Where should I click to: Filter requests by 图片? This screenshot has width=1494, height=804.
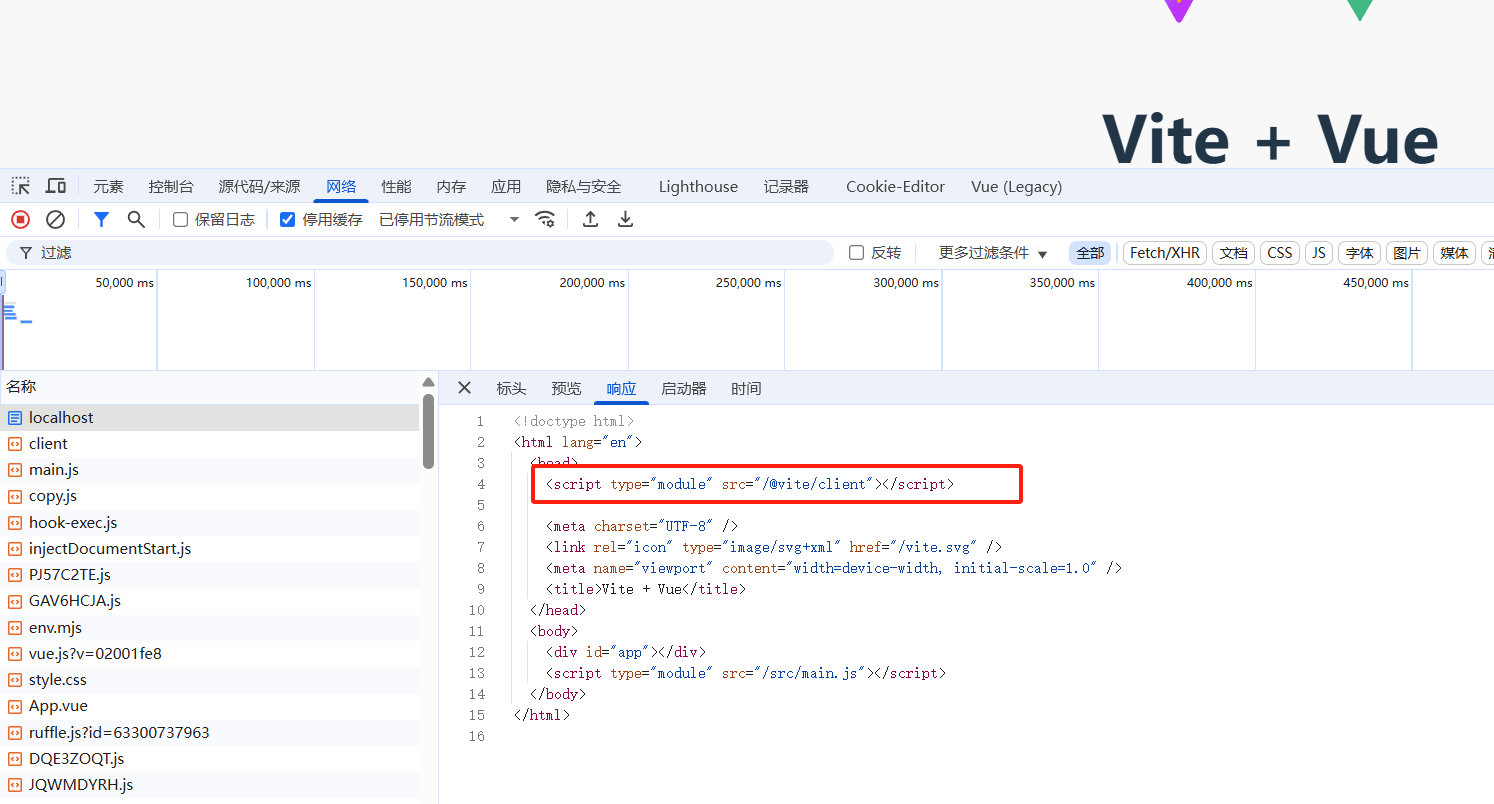[x=1407, y=253]
